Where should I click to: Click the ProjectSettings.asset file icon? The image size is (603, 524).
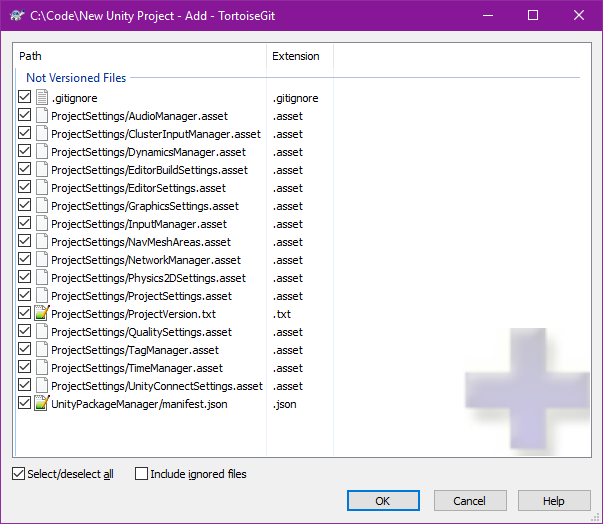coord(42,296)
